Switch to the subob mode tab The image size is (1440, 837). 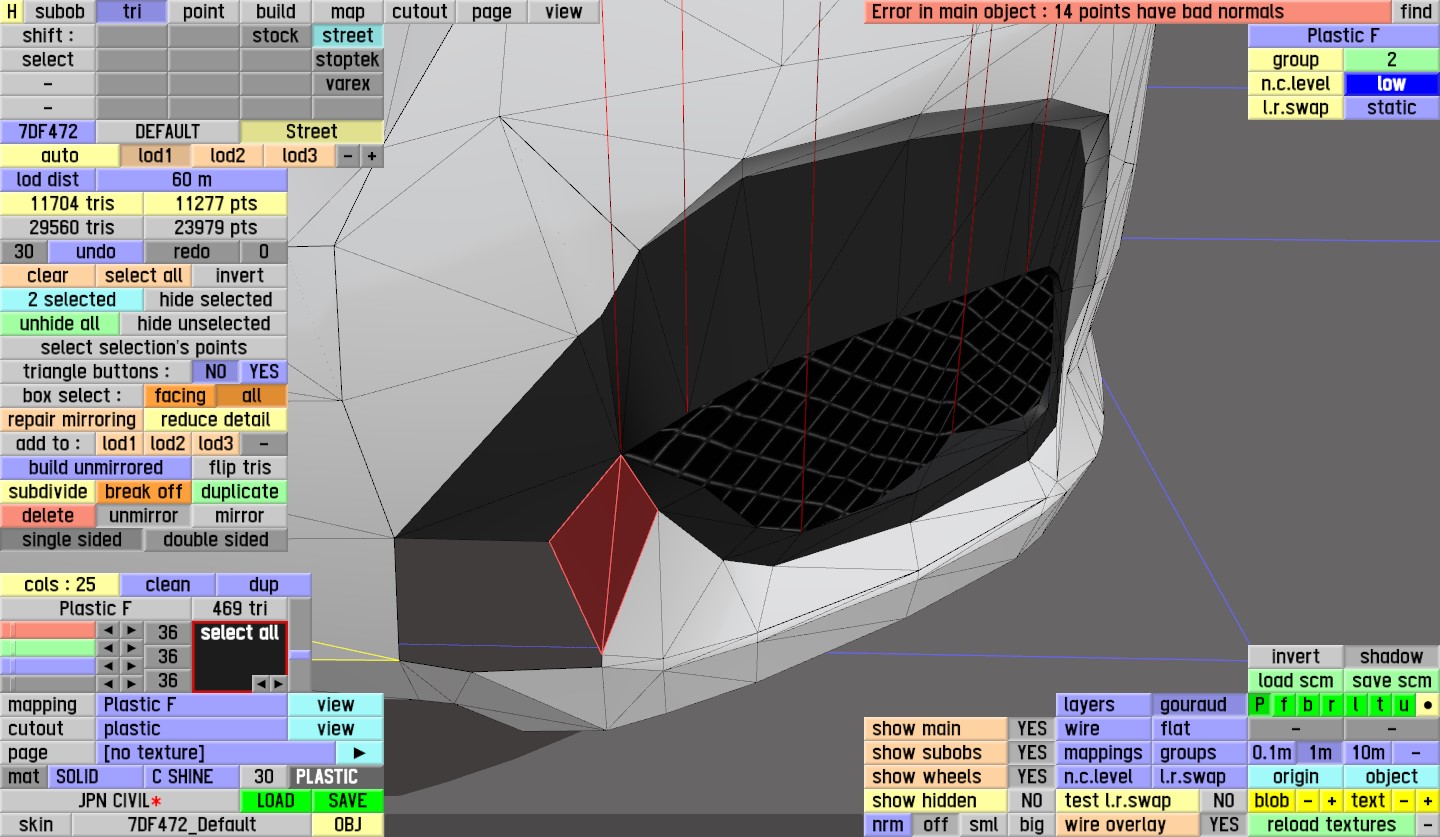[x=60, y=12]
